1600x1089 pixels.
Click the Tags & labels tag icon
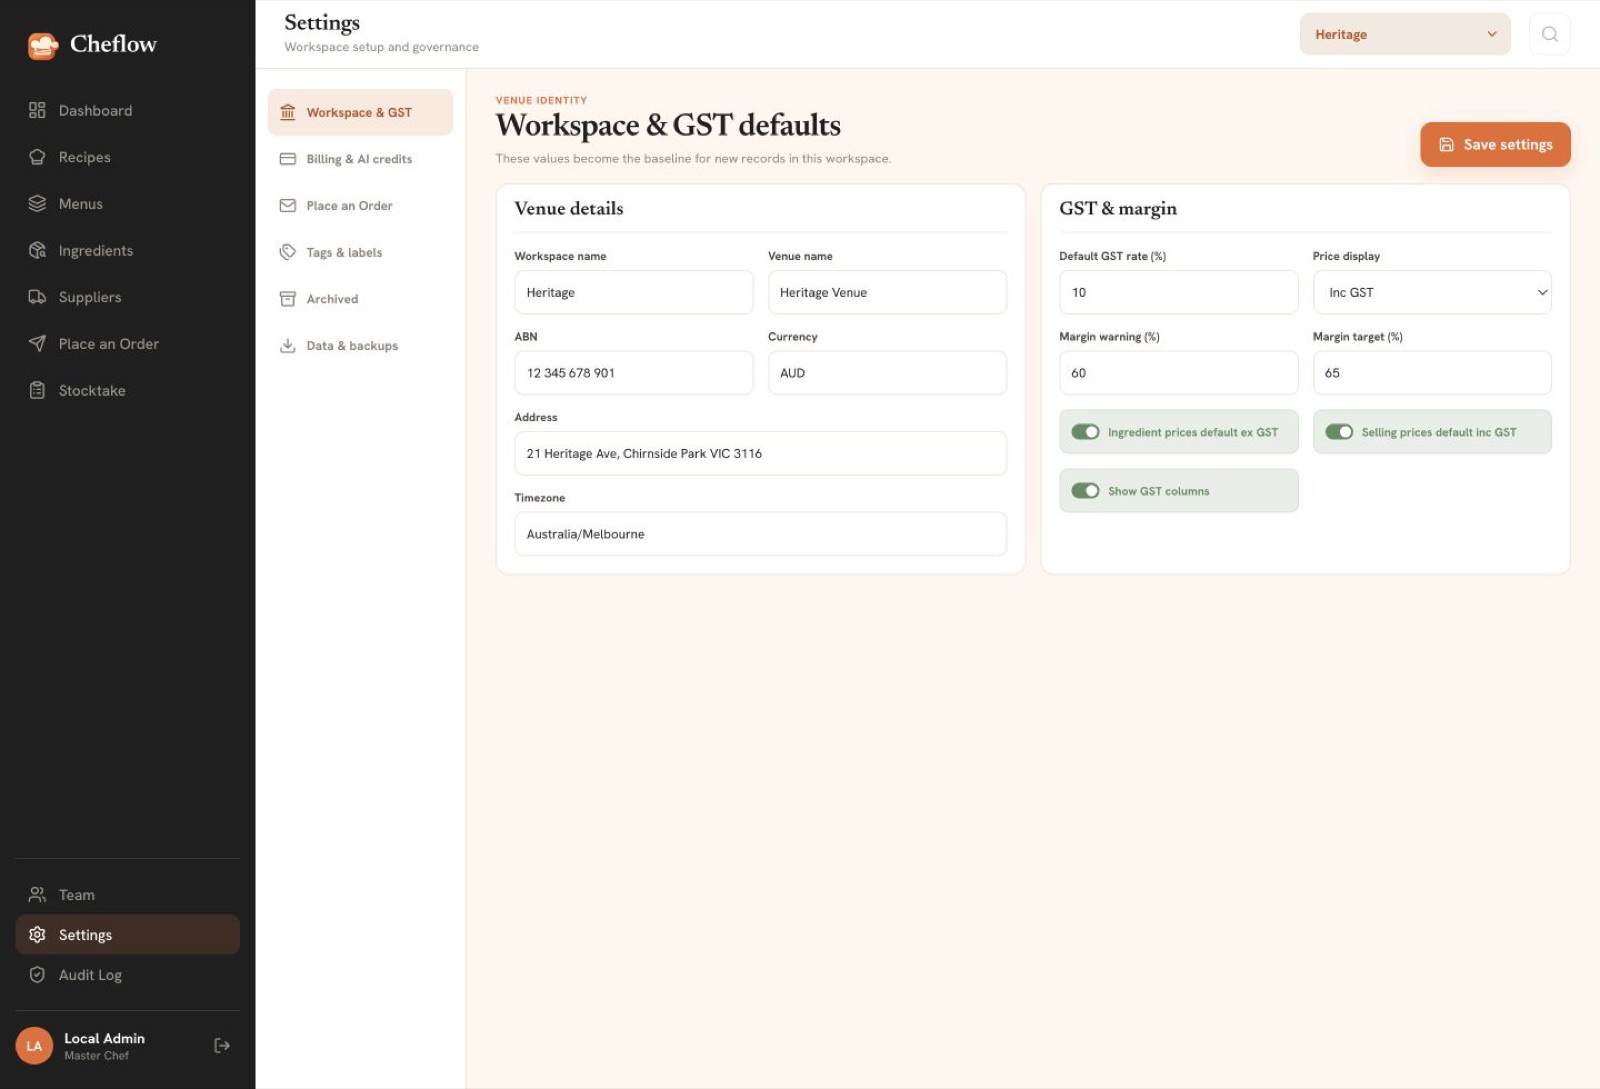pos(288,252)
